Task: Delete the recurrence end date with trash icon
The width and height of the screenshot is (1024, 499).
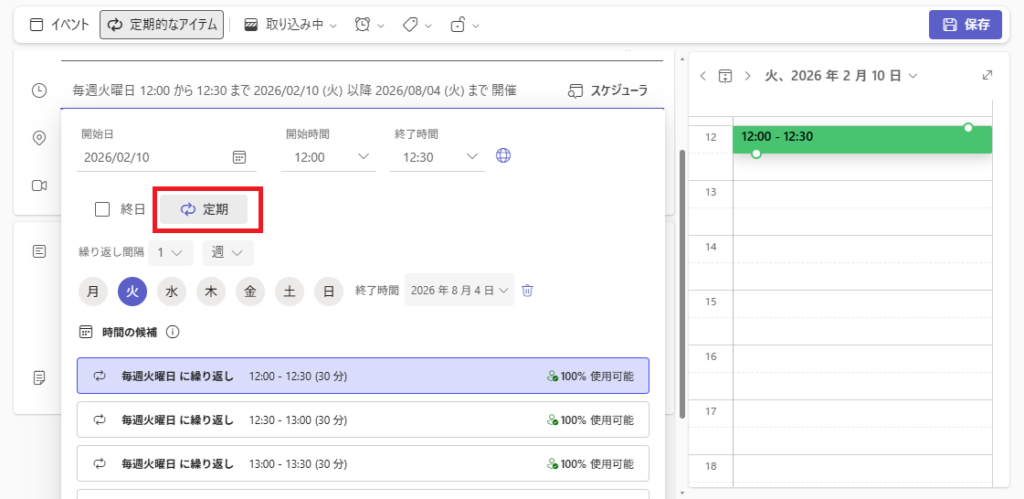Action: click(528, 291)
